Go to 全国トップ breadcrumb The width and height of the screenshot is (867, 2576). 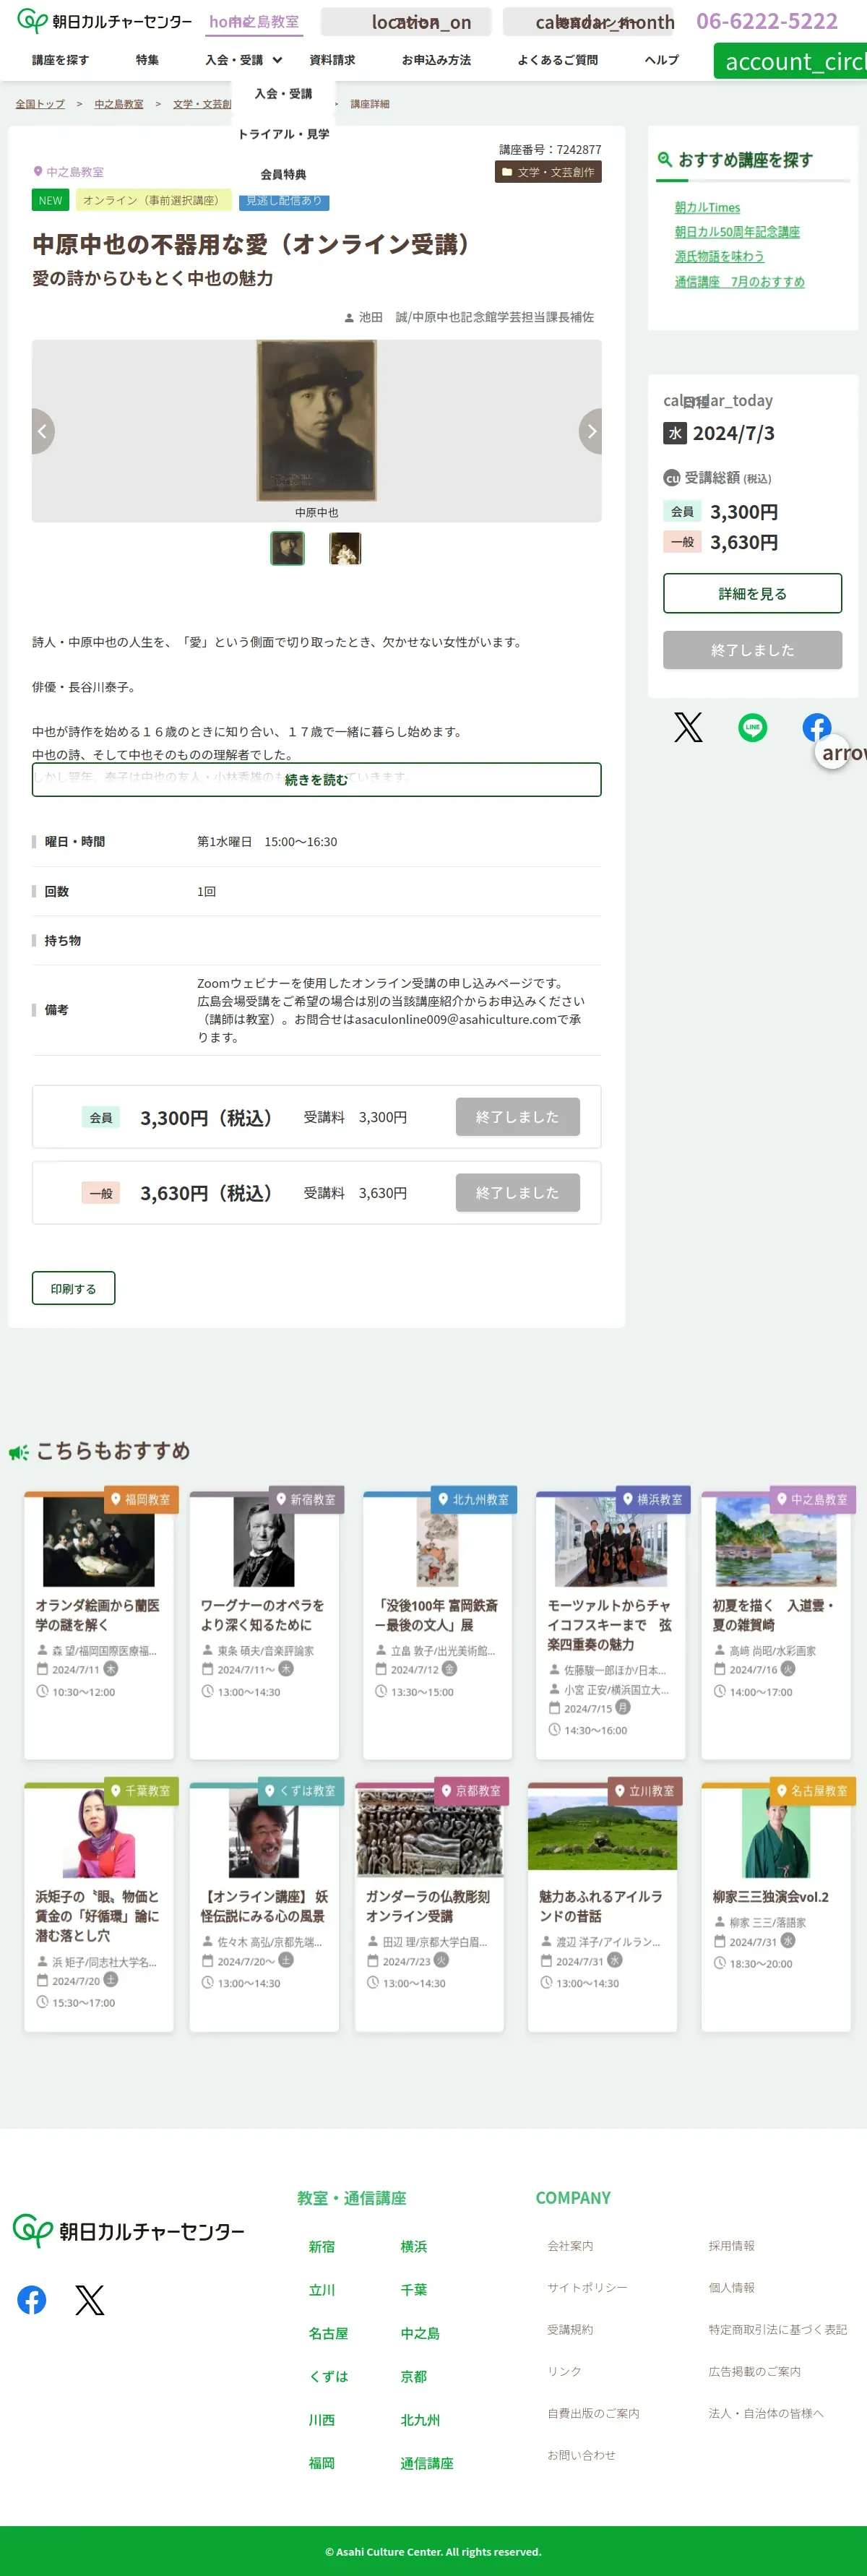click(x=40, y=104)
